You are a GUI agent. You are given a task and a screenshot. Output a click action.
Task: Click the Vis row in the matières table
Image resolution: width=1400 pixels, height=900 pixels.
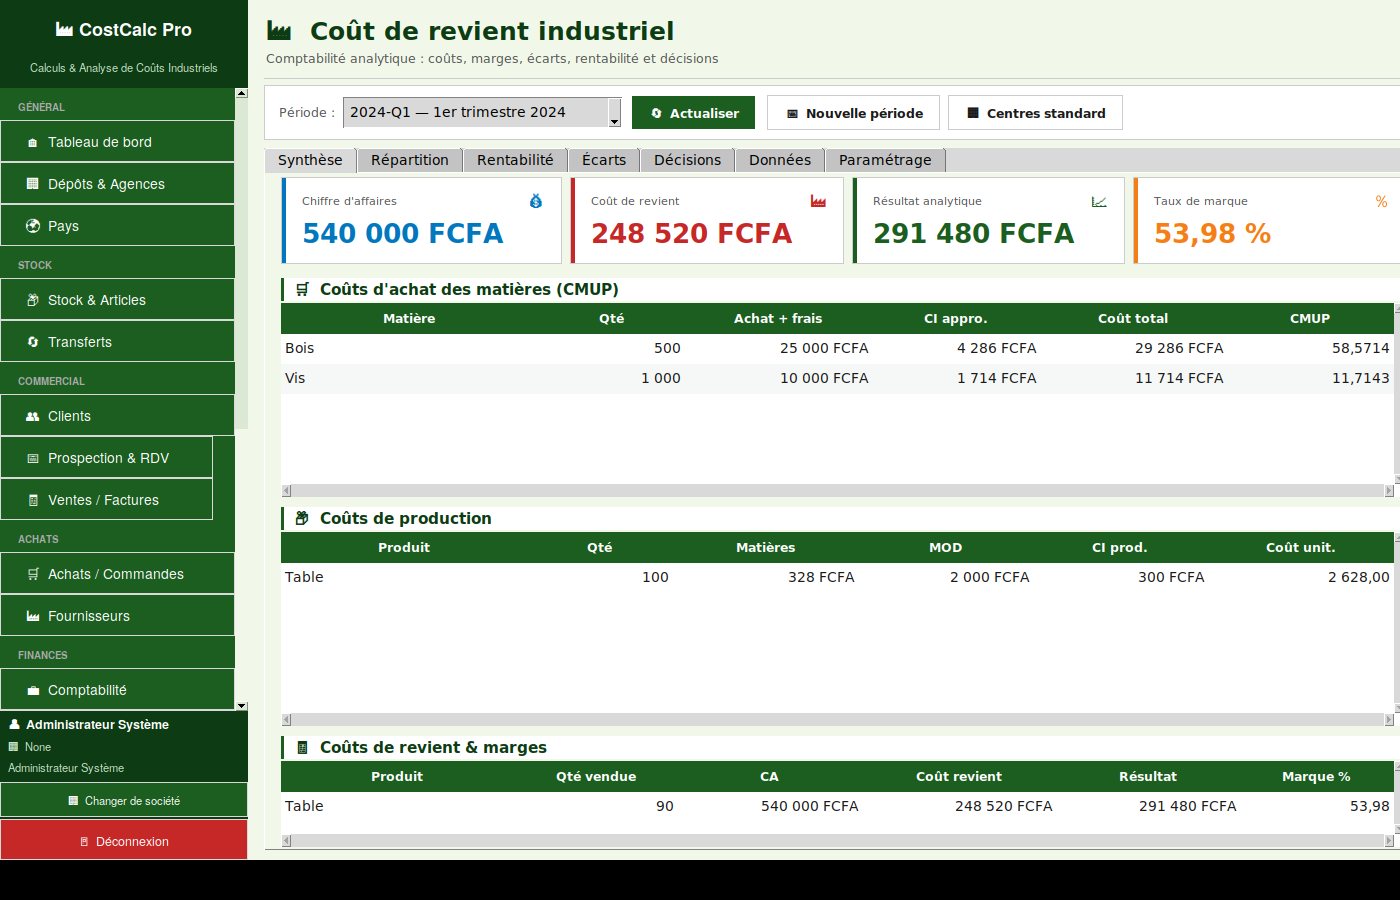(x=838, y=378)
